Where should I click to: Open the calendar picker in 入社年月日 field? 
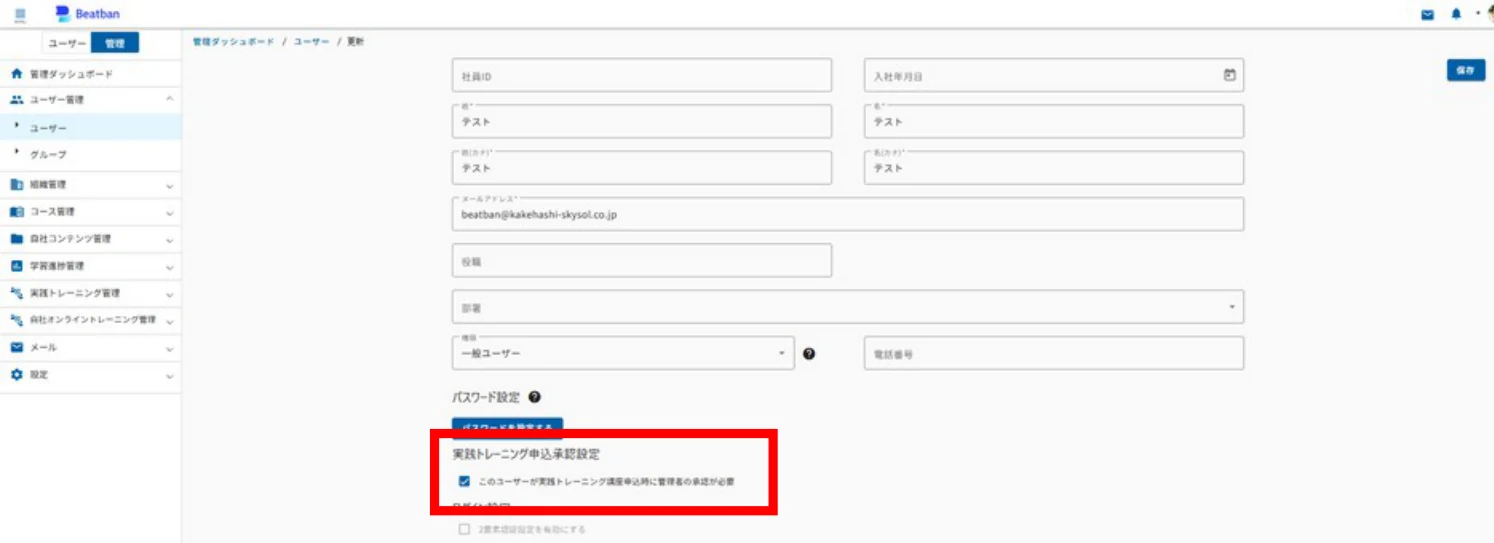(x=1230, y=75)
